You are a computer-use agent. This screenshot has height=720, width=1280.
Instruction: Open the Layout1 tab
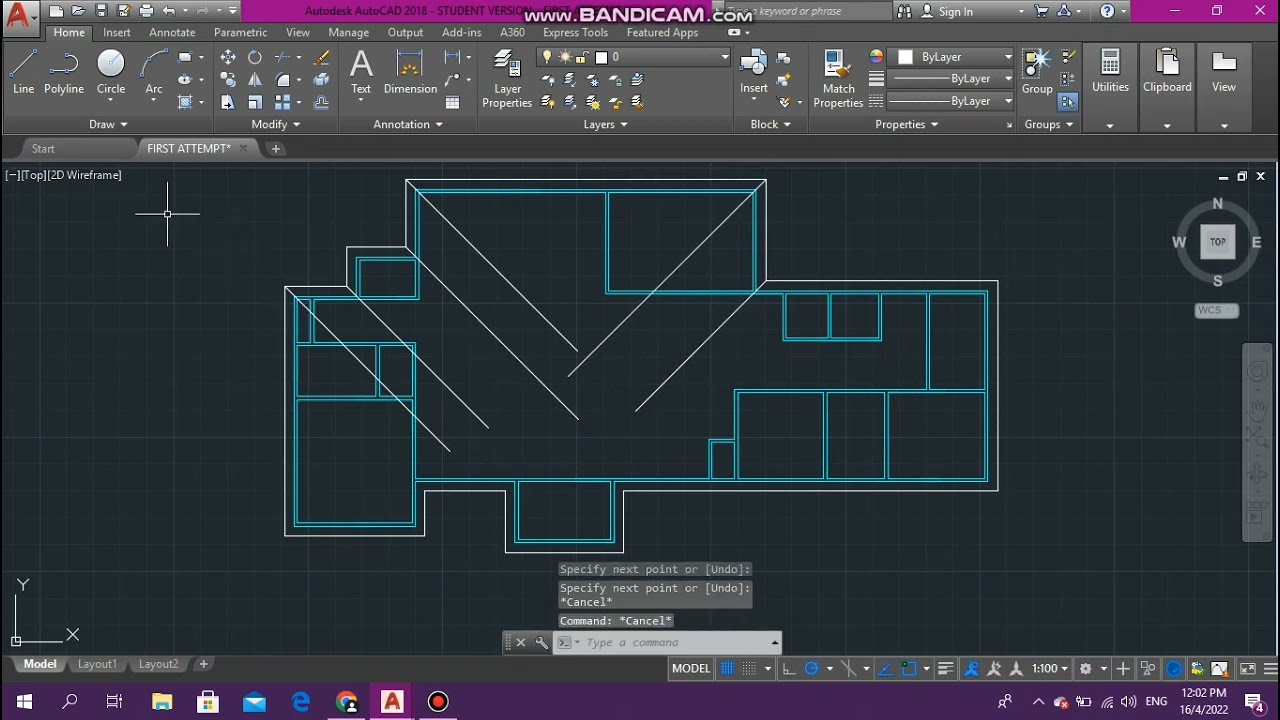97,664
